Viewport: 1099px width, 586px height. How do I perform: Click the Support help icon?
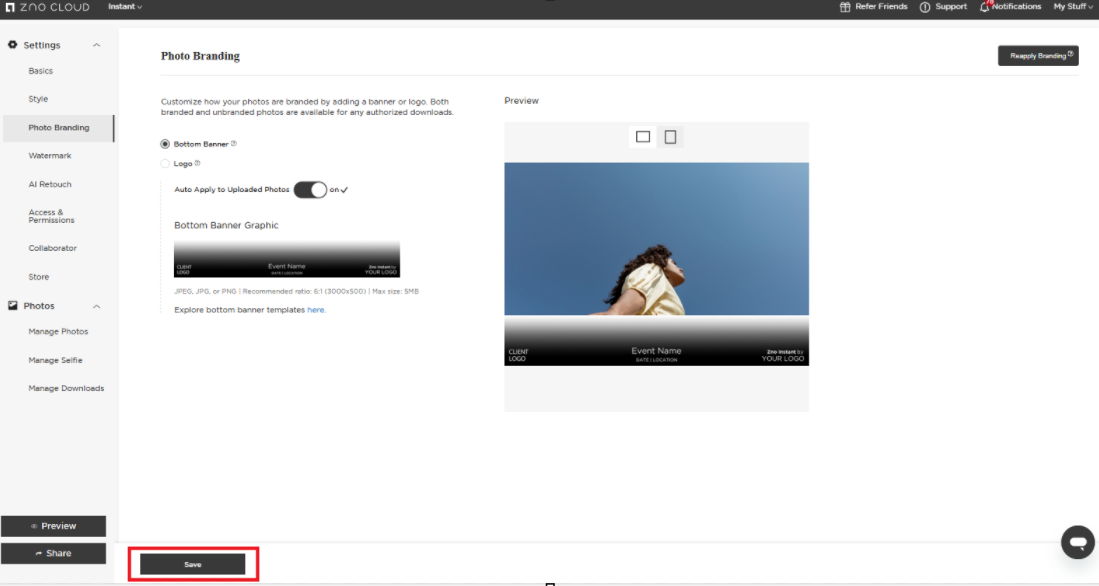coord(925,7)
